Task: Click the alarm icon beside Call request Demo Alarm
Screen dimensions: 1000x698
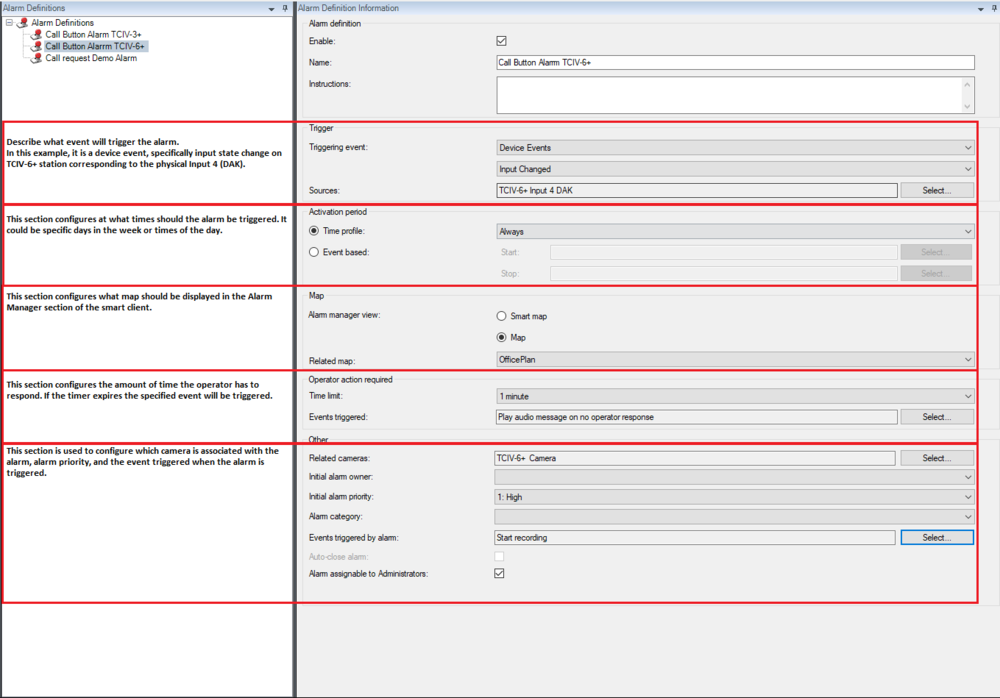Action: pyautogui.click(x=36, y=57)
